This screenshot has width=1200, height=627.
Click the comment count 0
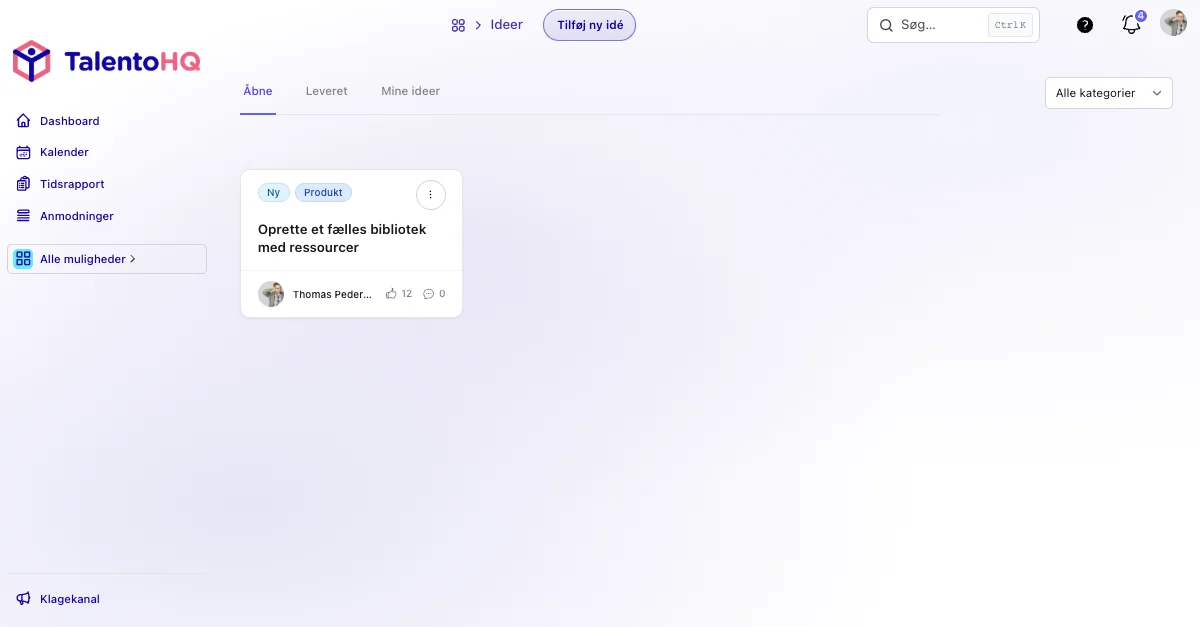442,294
